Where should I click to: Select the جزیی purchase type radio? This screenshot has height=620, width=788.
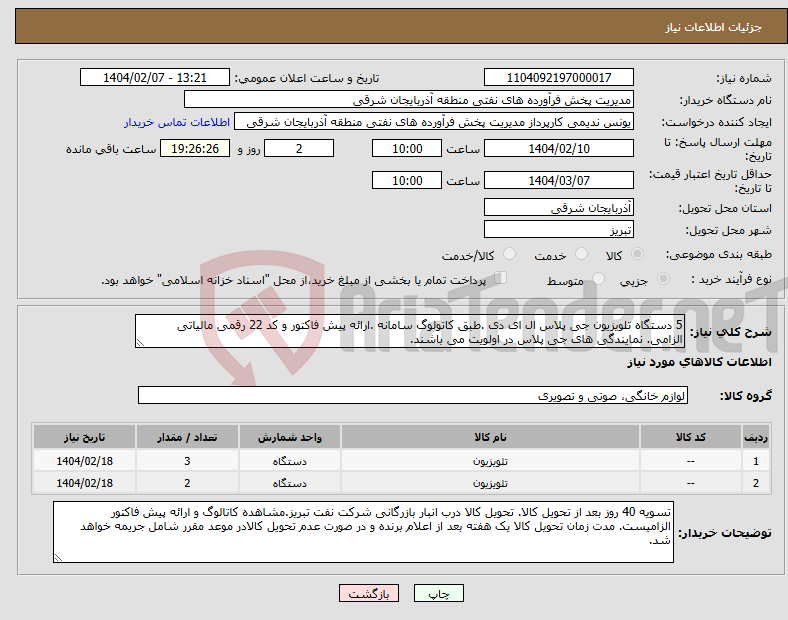click(x=663, y=278)
